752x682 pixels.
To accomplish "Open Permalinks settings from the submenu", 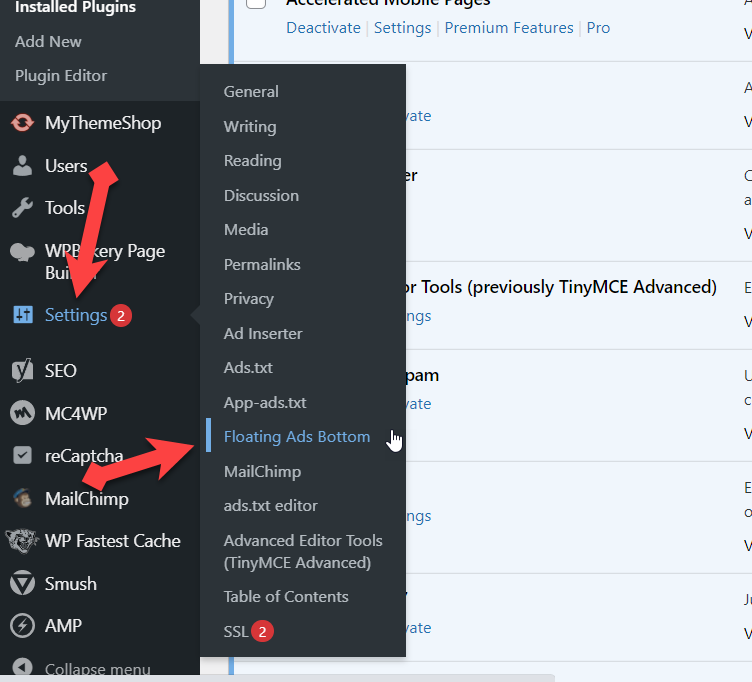I will click(263, 264).
